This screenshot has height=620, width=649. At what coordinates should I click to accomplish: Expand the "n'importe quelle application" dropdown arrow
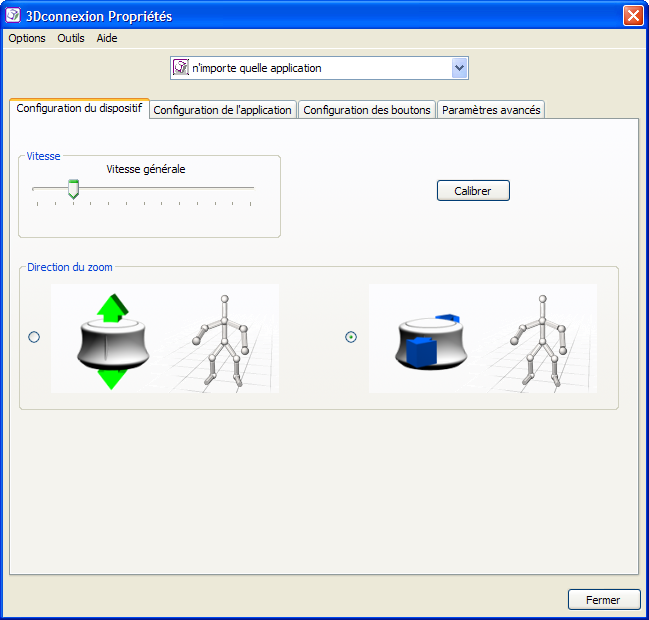click(x=459, y=68)
